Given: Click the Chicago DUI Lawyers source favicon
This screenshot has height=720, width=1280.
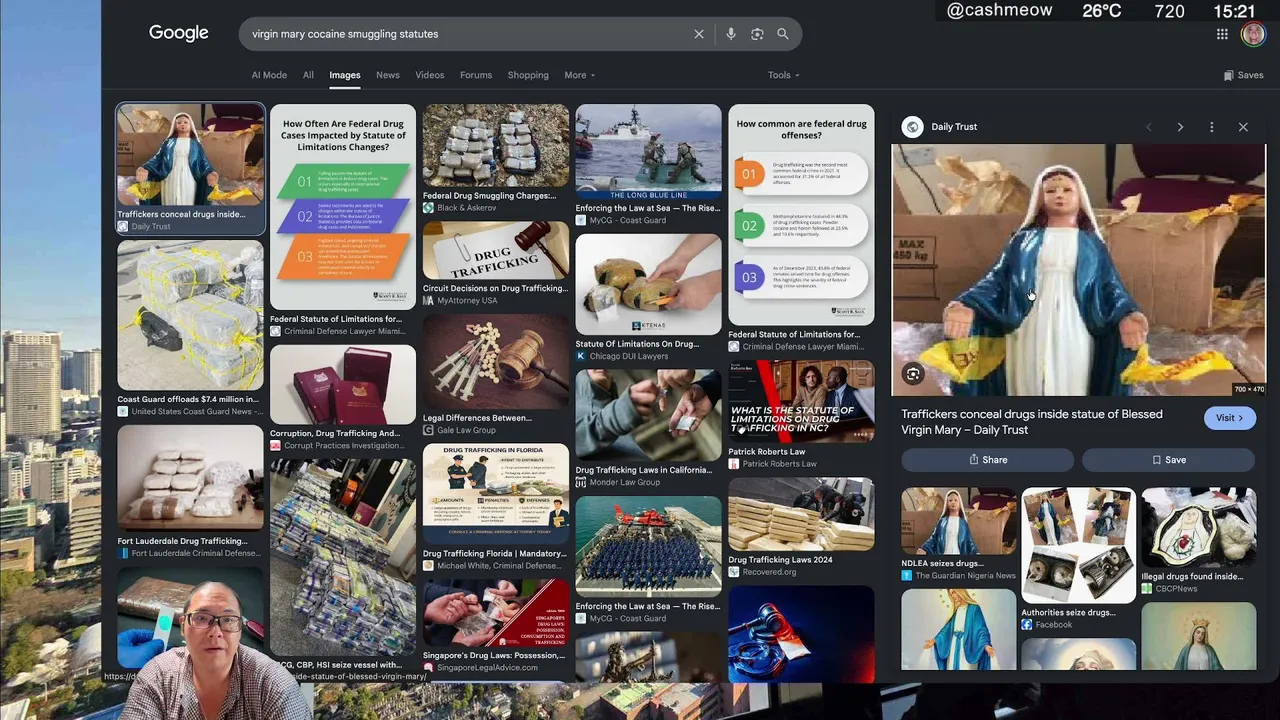Looking at the screenshot, I should (x=580, y=356).
